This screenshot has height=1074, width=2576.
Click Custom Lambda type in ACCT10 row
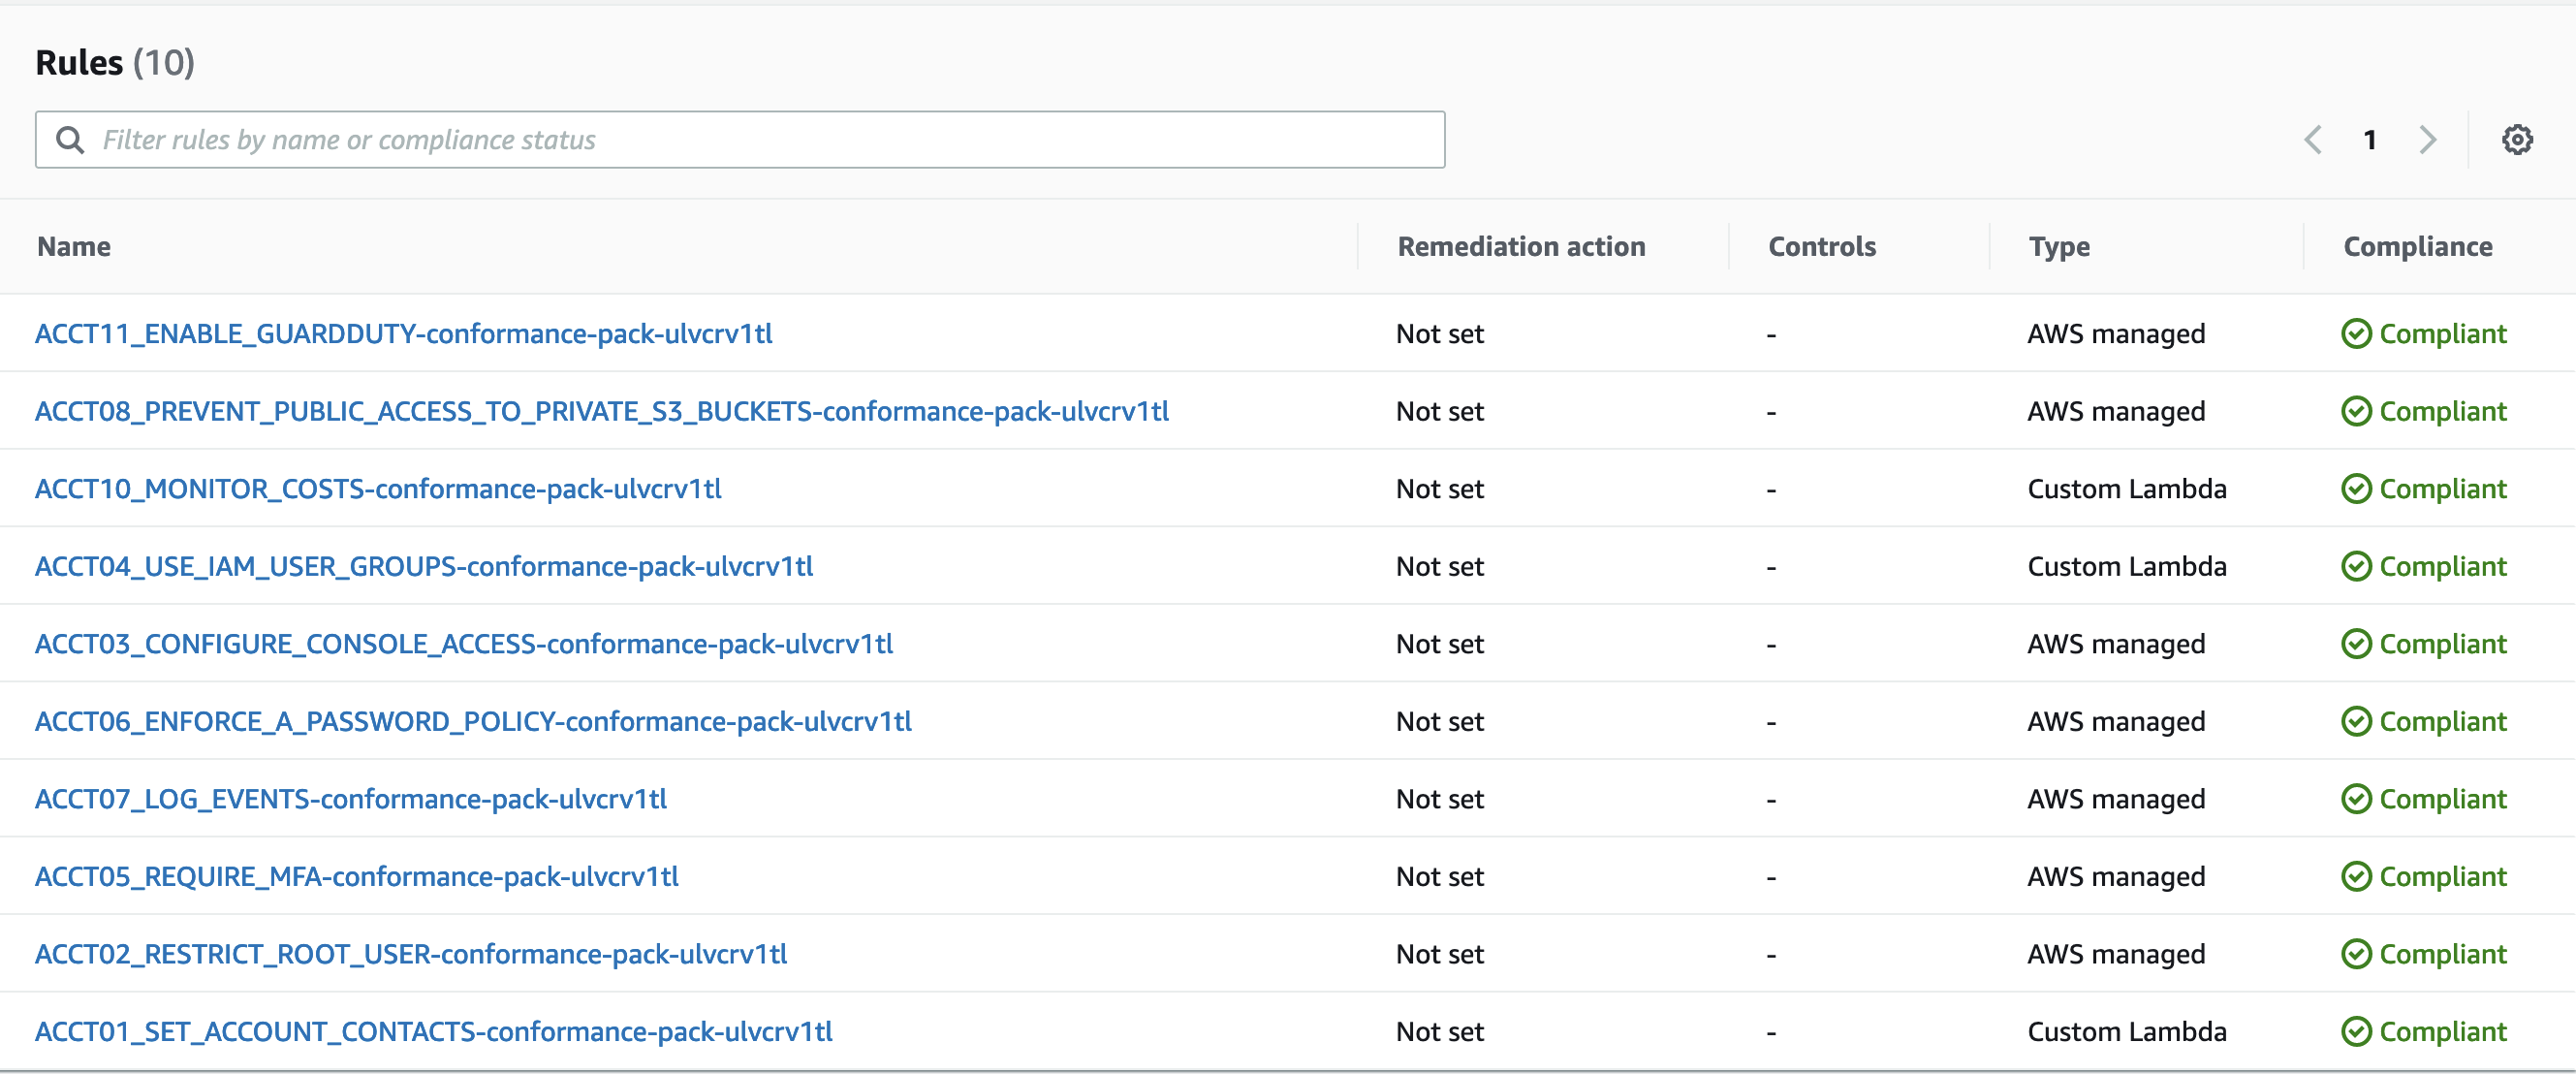click(2127, 489)
